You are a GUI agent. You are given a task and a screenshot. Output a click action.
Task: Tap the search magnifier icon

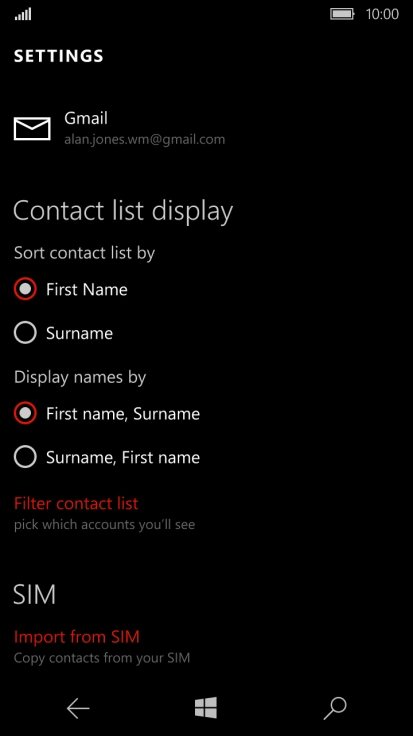[x=335, y=708]
